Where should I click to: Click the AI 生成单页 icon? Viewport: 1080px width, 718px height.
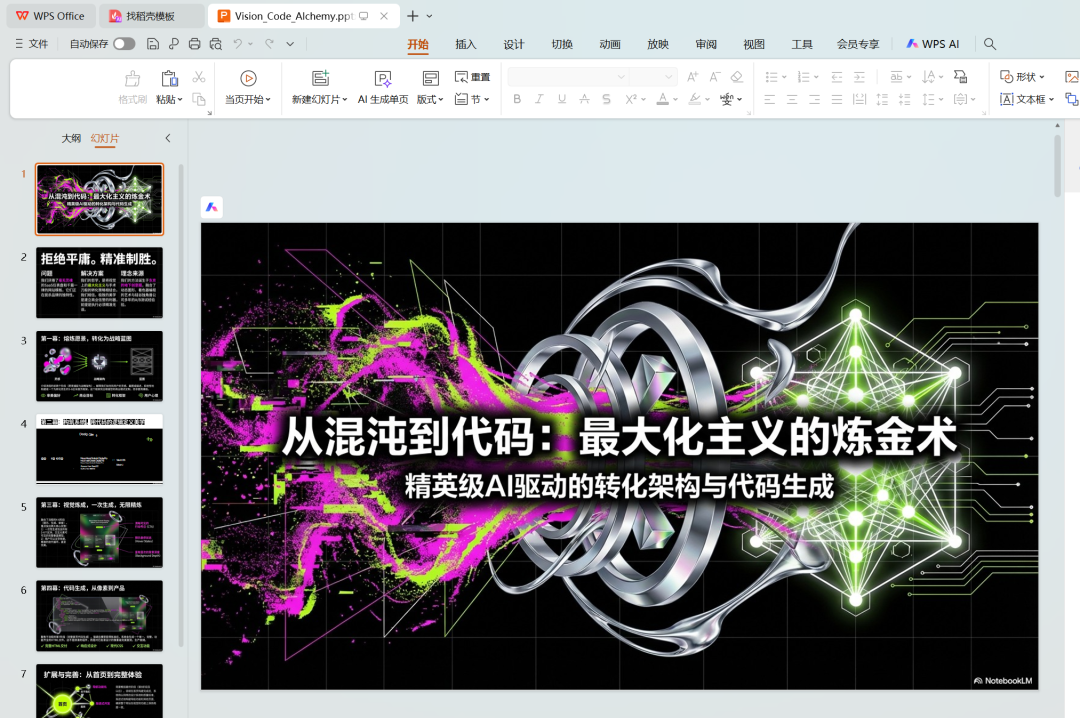(383, 79)
